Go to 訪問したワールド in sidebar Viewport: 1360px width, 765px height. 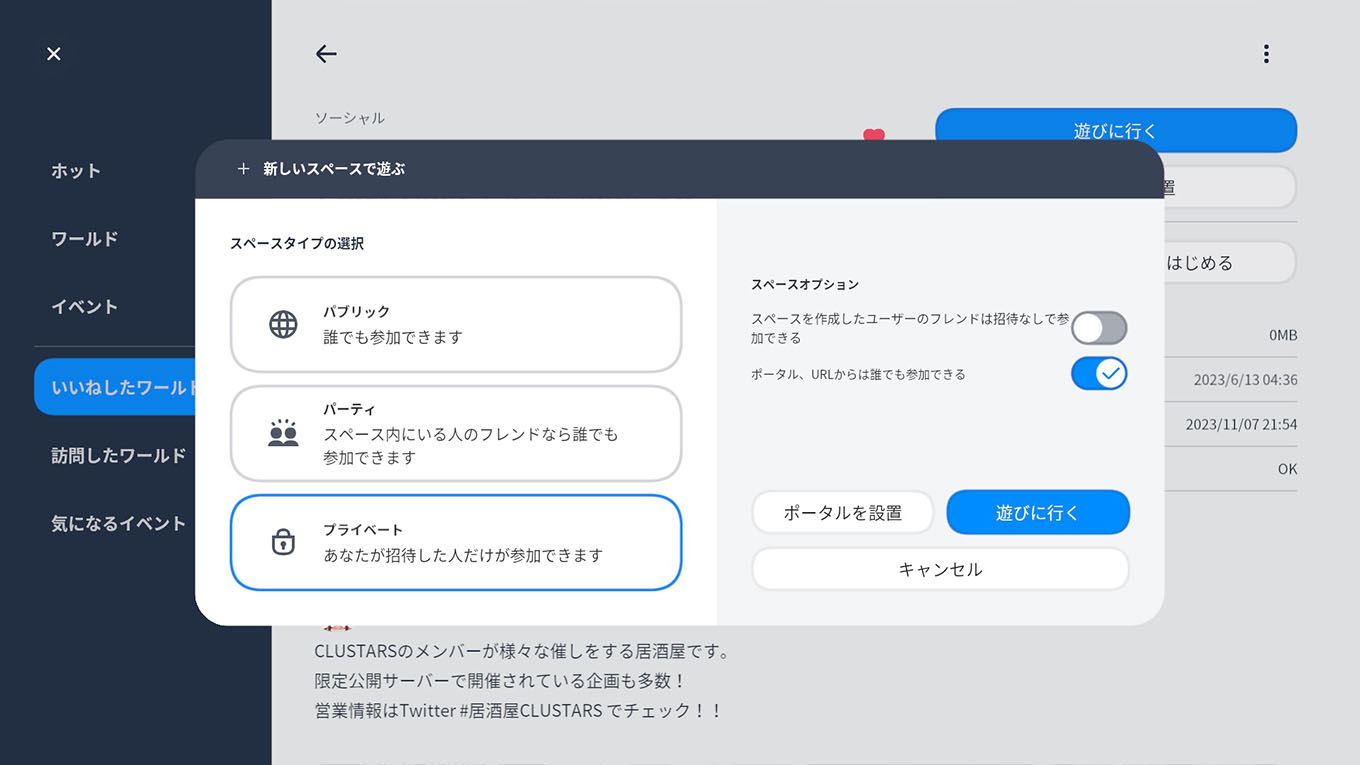118,456
